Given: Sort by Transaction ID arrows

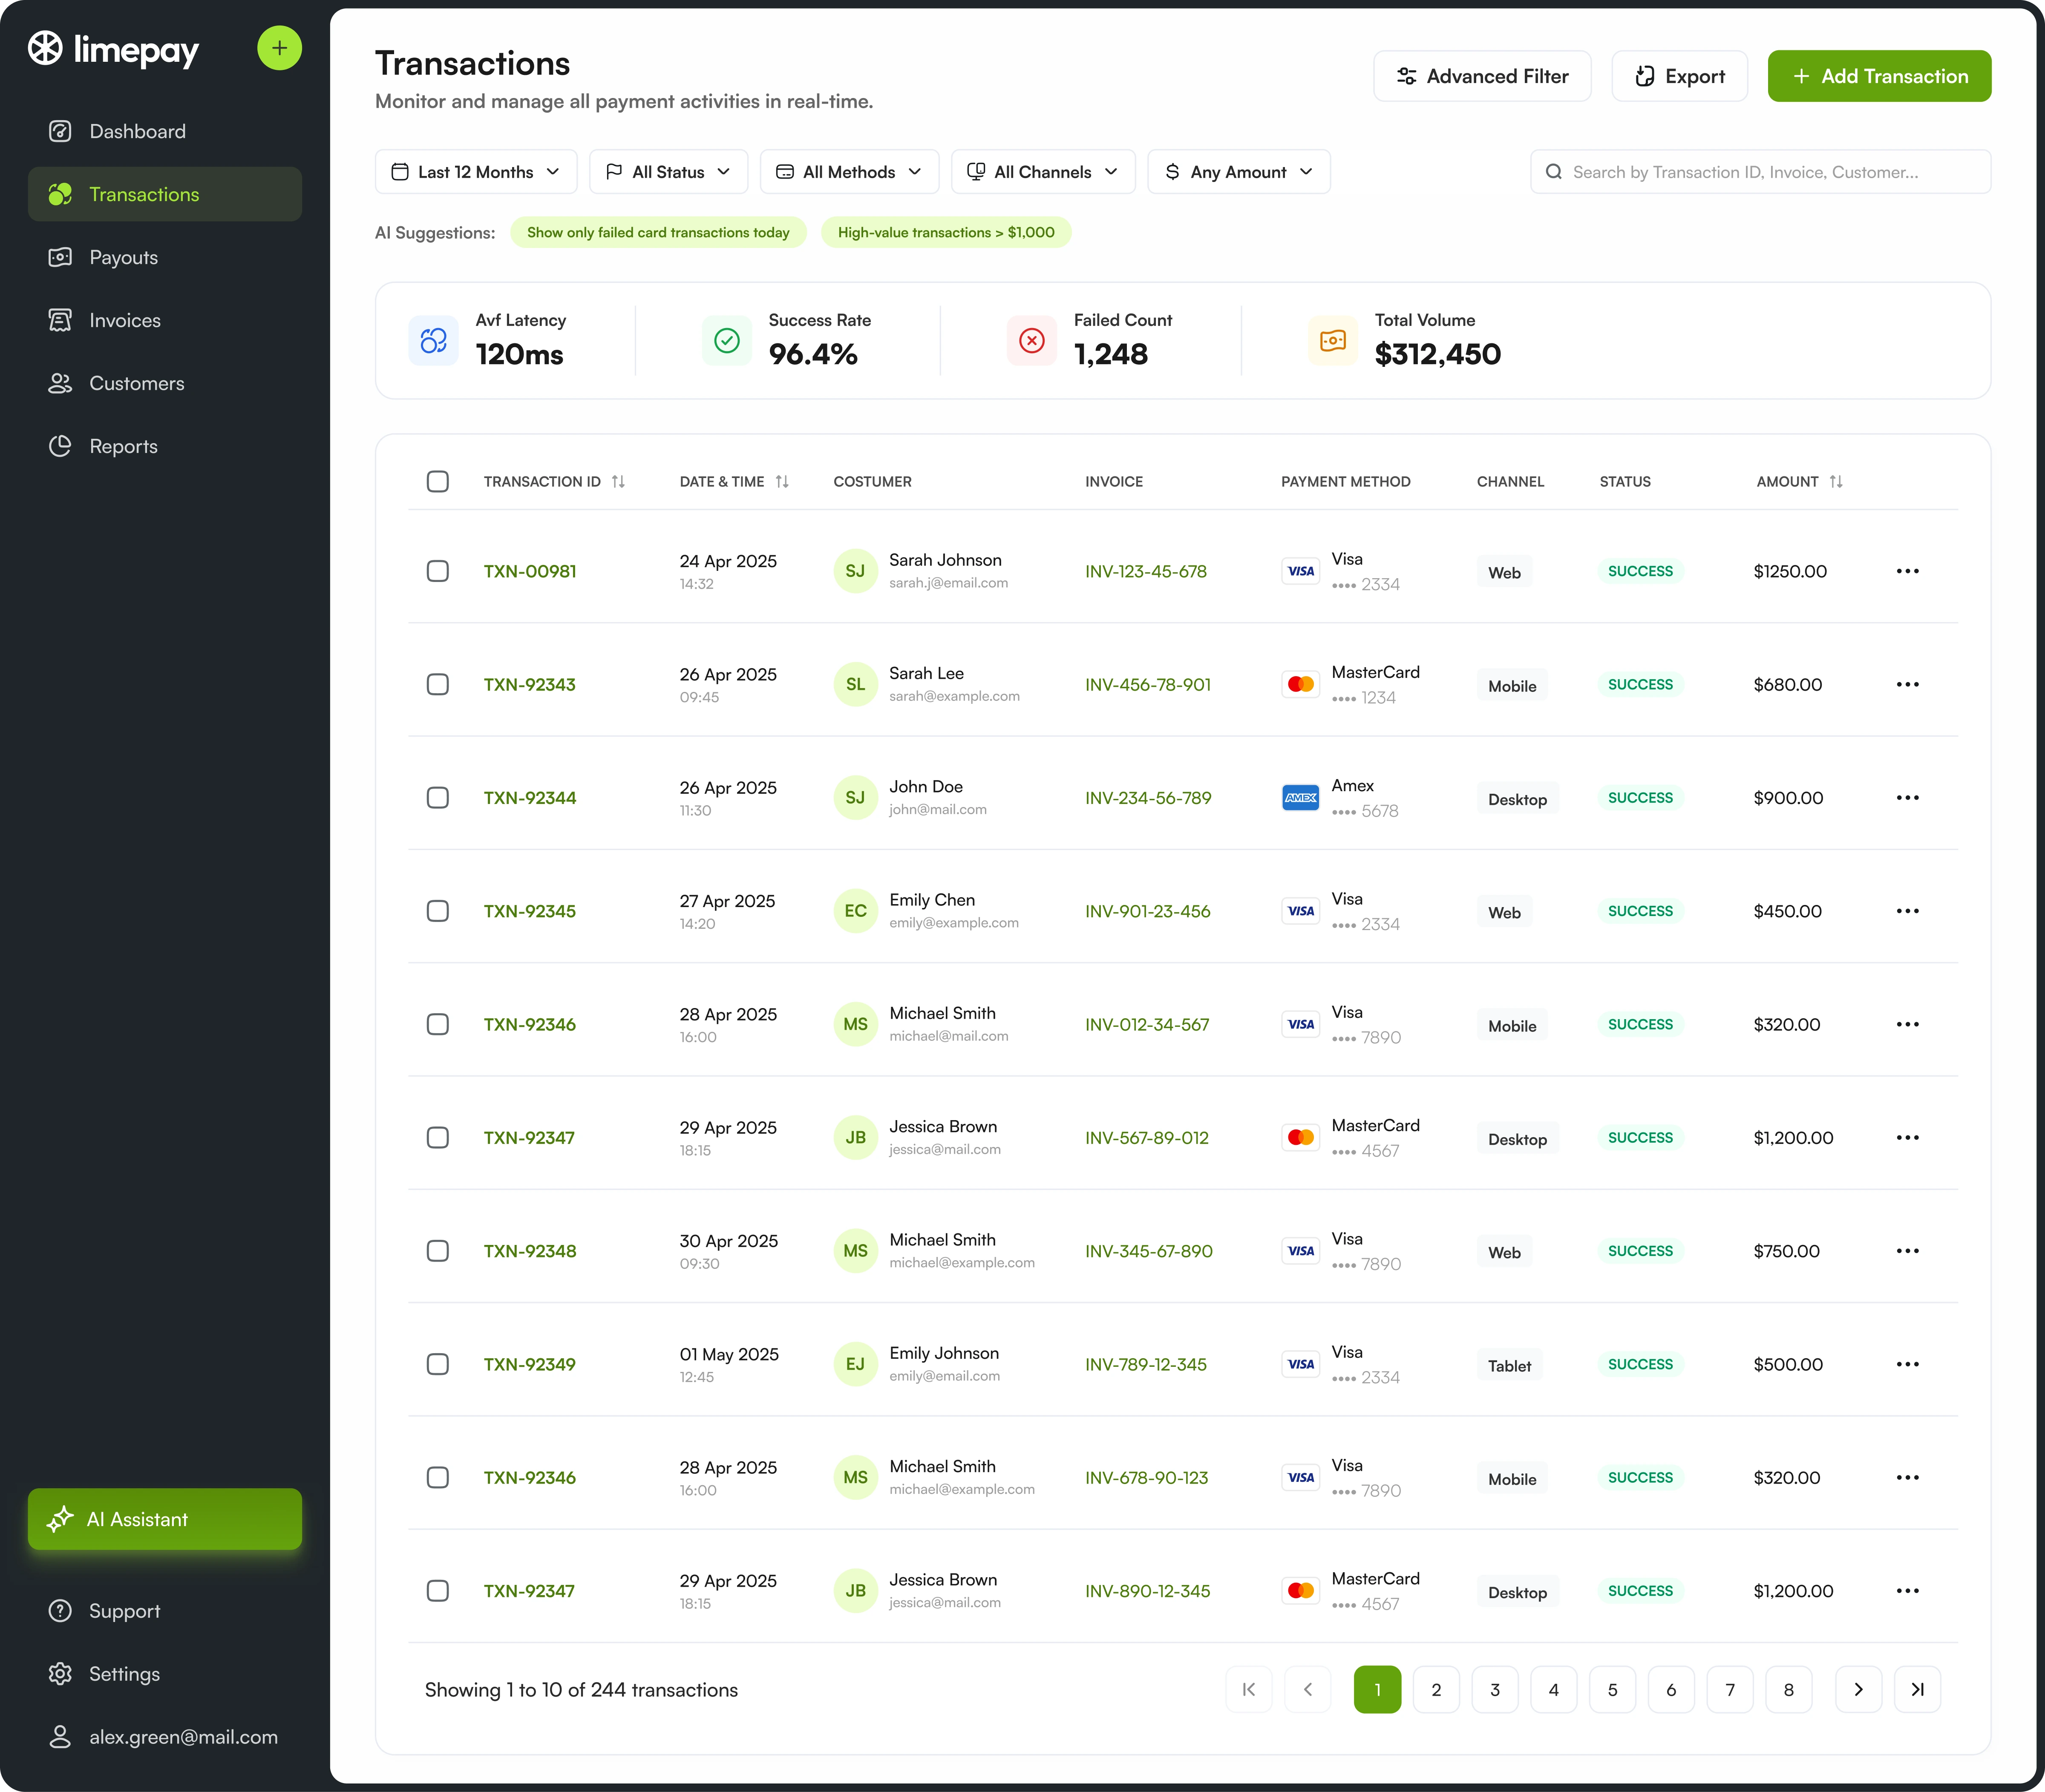Looking at the screenshot, I should [618, 481].
